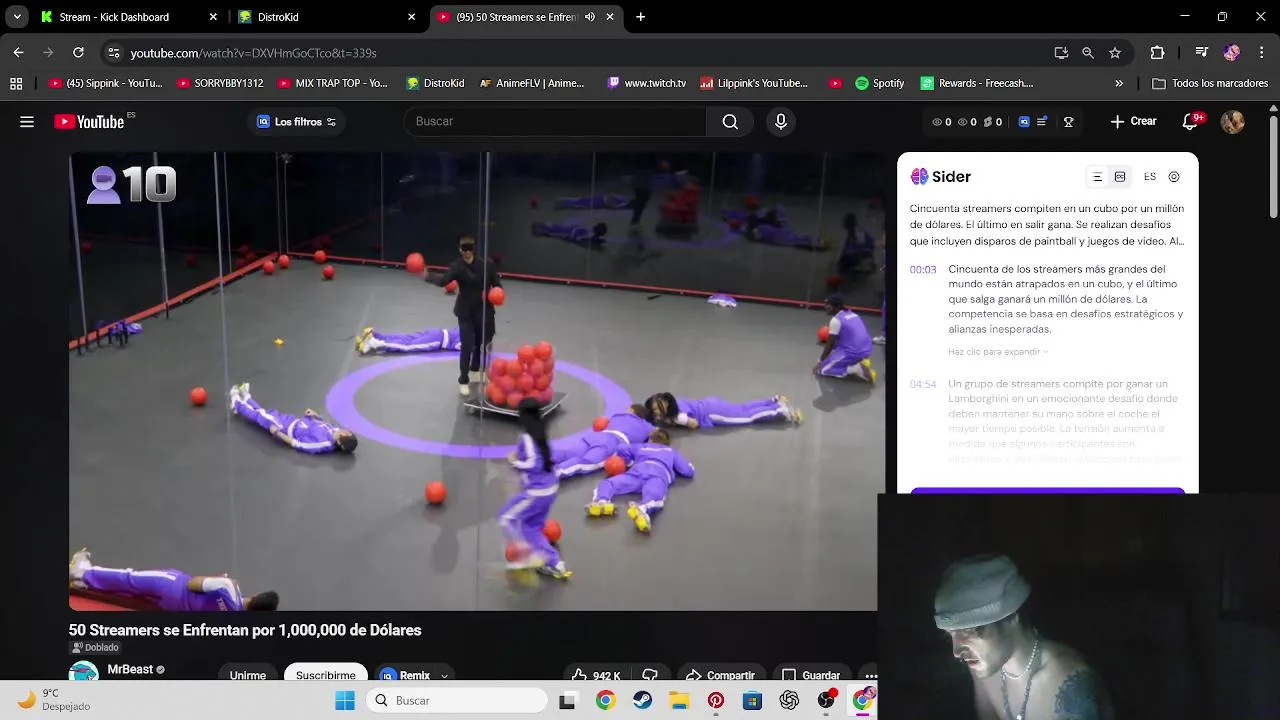Open the Chrome profile avatar
This screenshot has width=1280, height=720.
(x=1232, y=53)
